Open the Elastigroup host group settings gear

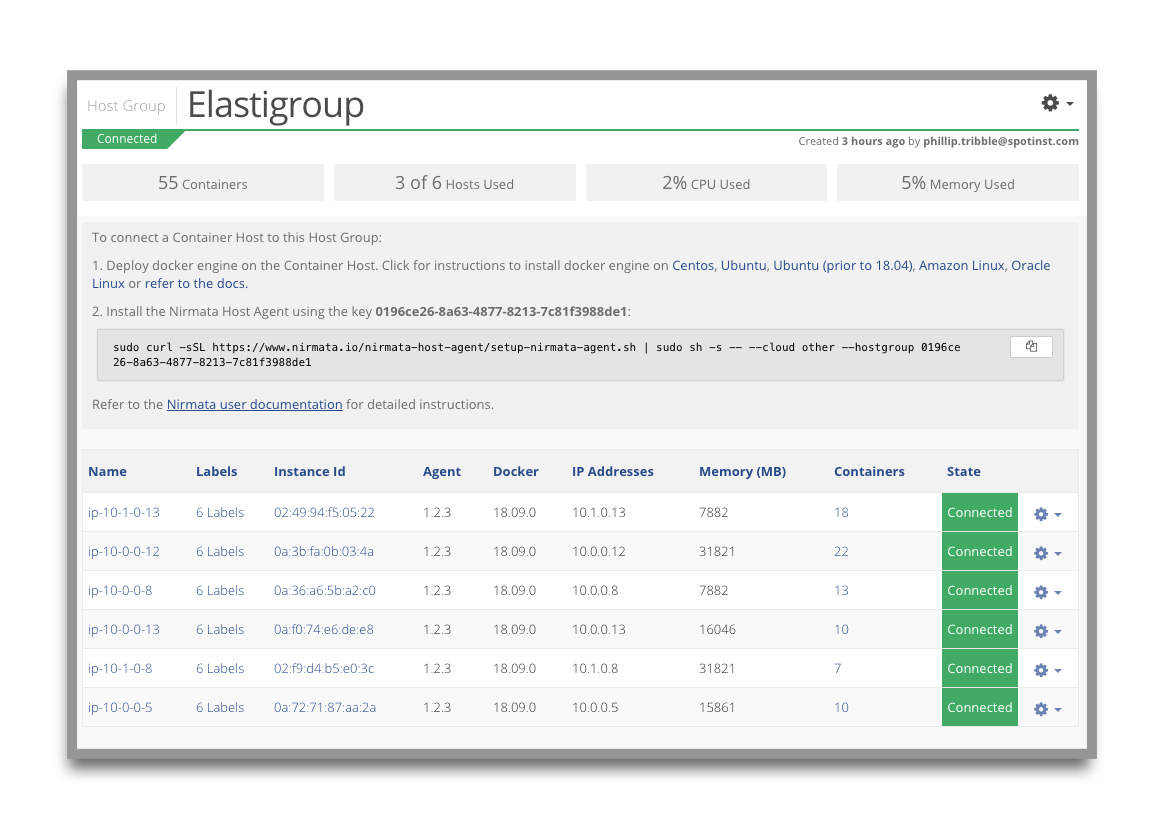tap(1057, 103)
